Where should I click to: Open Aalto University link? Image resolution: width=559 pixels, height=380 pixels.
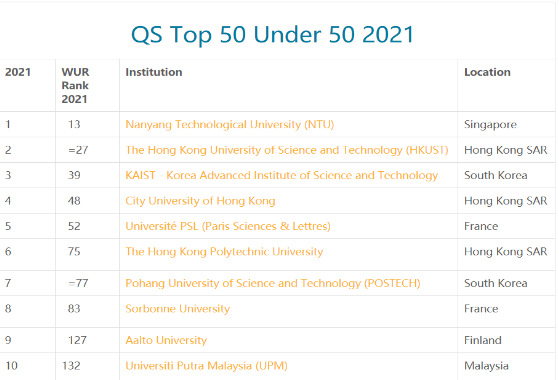[166, 340]
